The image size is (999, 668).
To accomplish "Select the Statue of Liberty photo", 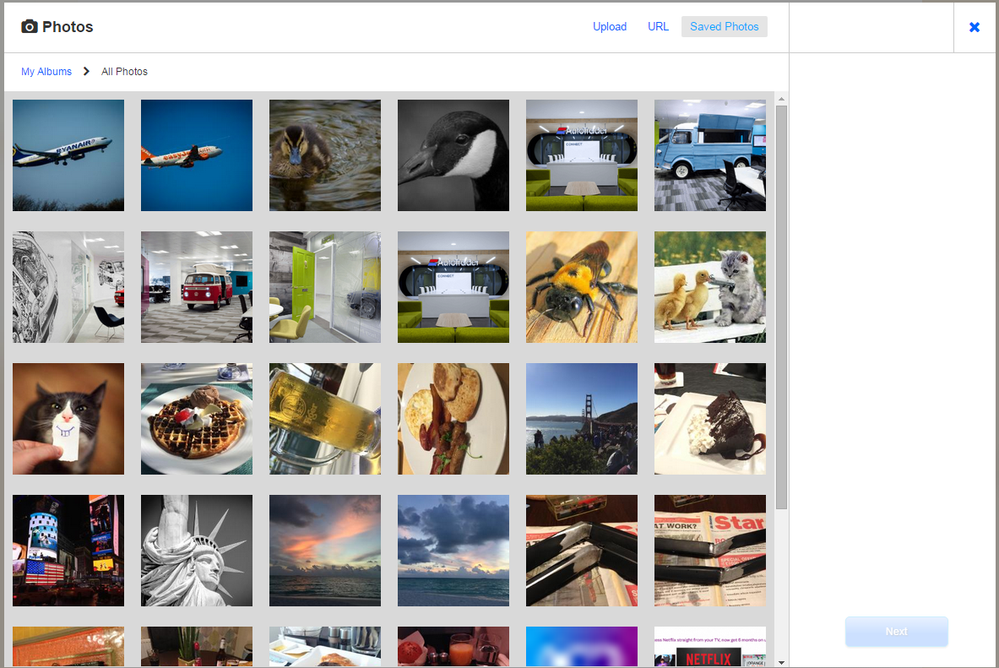I will pos(196,551).
